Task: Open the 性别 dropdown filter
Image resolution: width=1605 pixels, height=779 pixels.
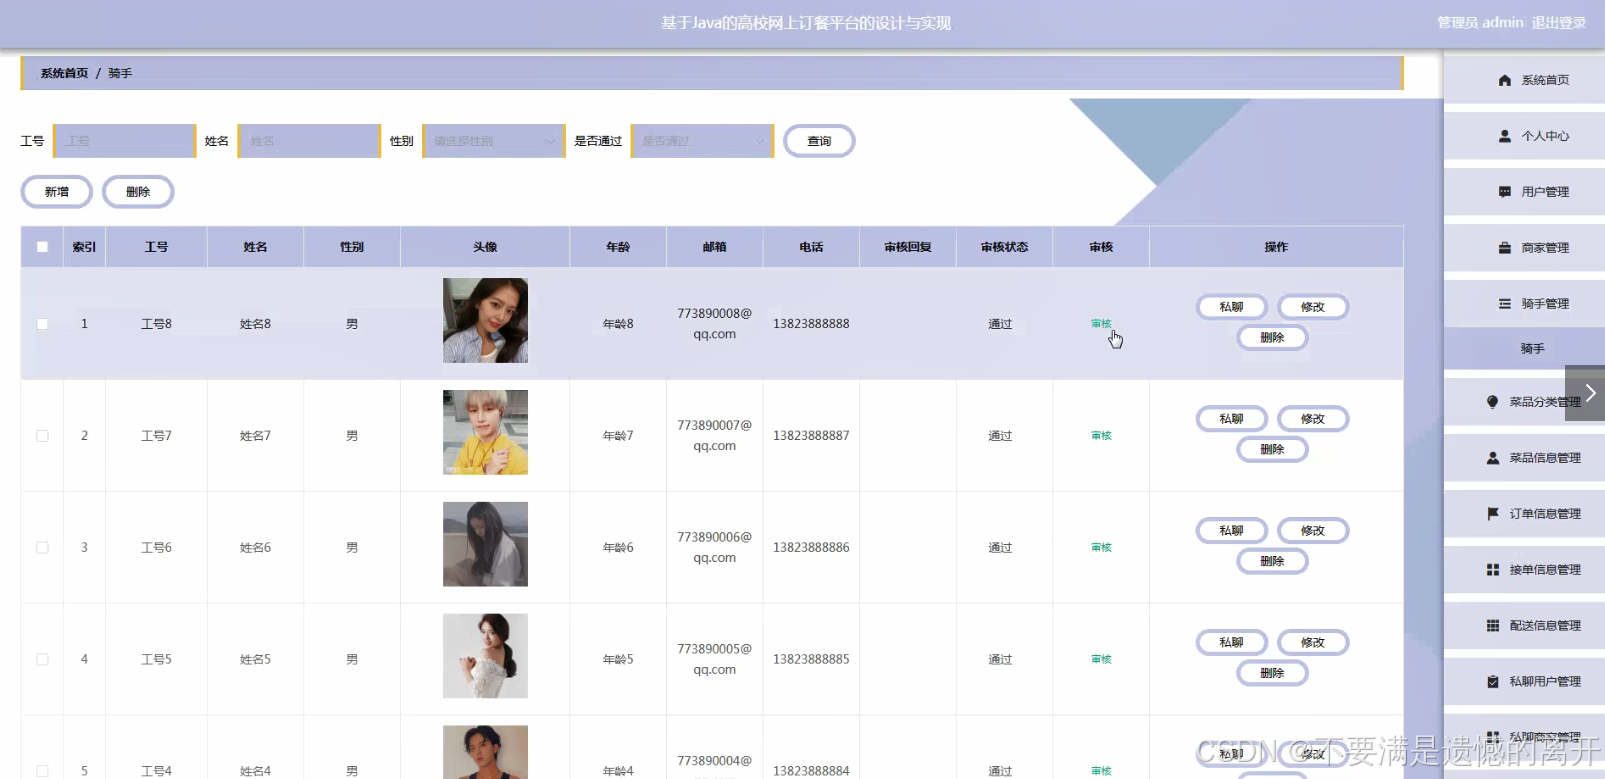Action: 494,141
